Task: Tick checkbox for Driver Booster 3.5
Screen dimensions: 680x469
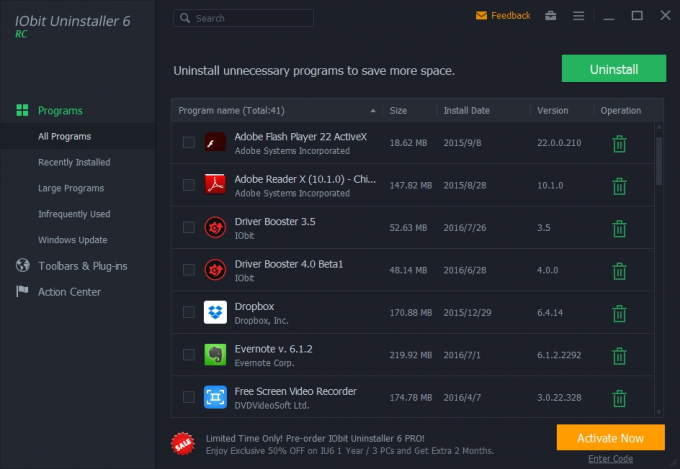Action: pos(189,227)
